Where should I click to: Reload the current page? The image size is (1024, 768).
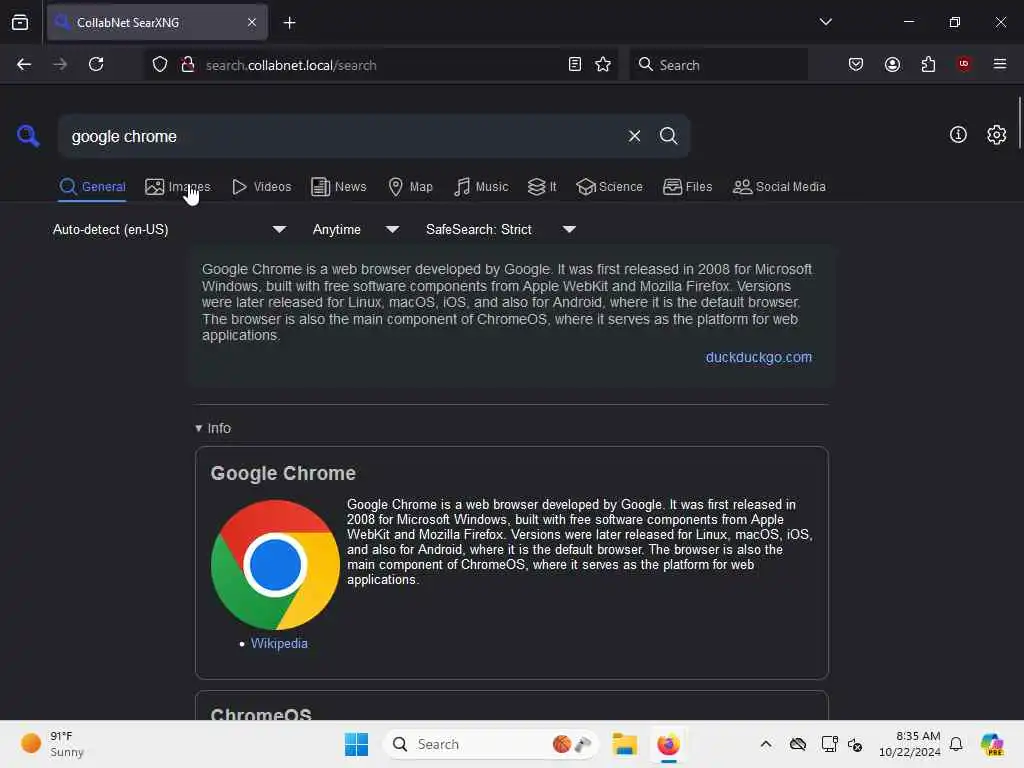click(96, 65)
